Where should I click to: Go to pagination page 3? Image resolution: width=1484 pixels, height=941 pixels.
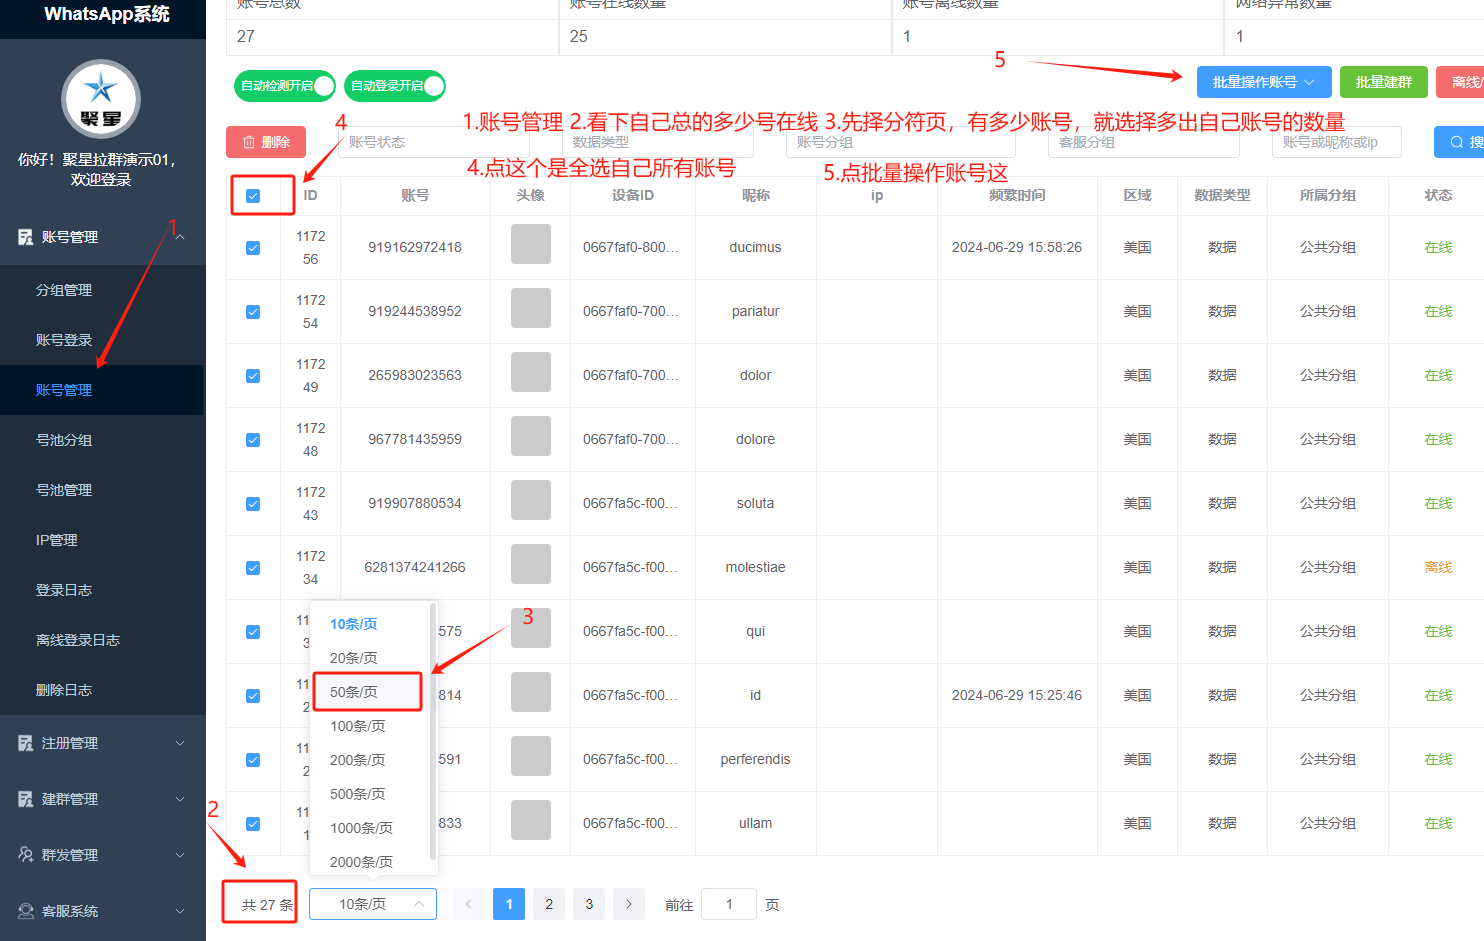[x=588, y=904]
